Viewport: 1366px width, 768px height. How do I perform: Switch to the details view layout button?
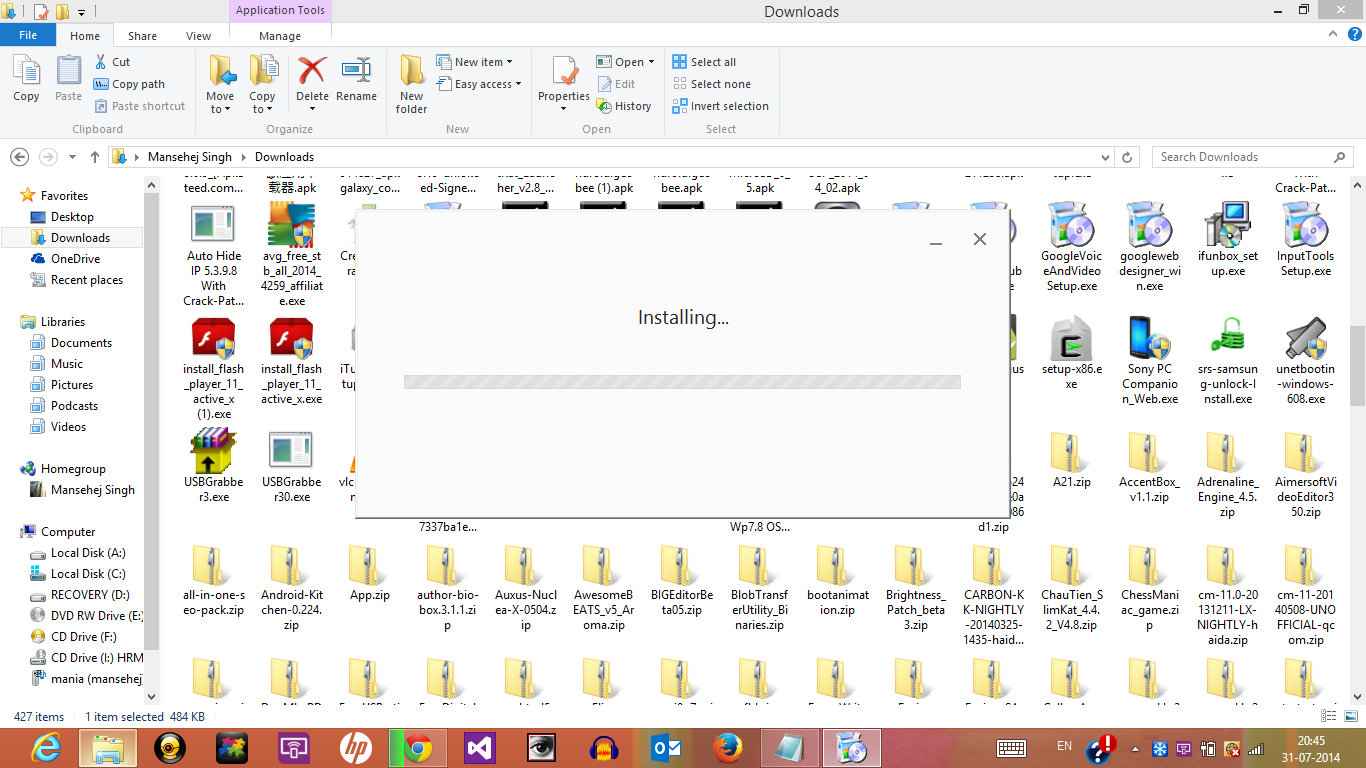pyautogui.click(x=1330, y=716)
